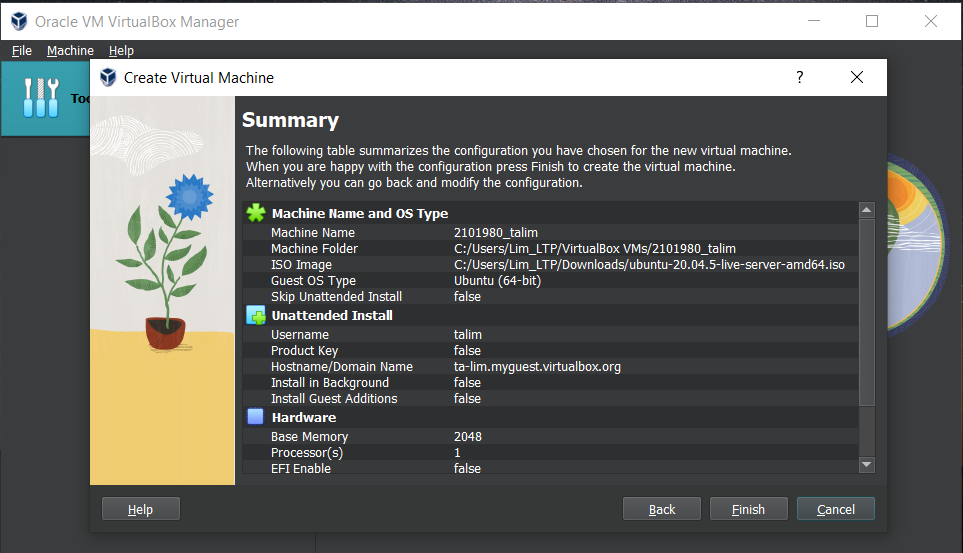Viewport: 963px width, 553px height.
Task: Click the Product Key row label
Action: click(305, 350)
